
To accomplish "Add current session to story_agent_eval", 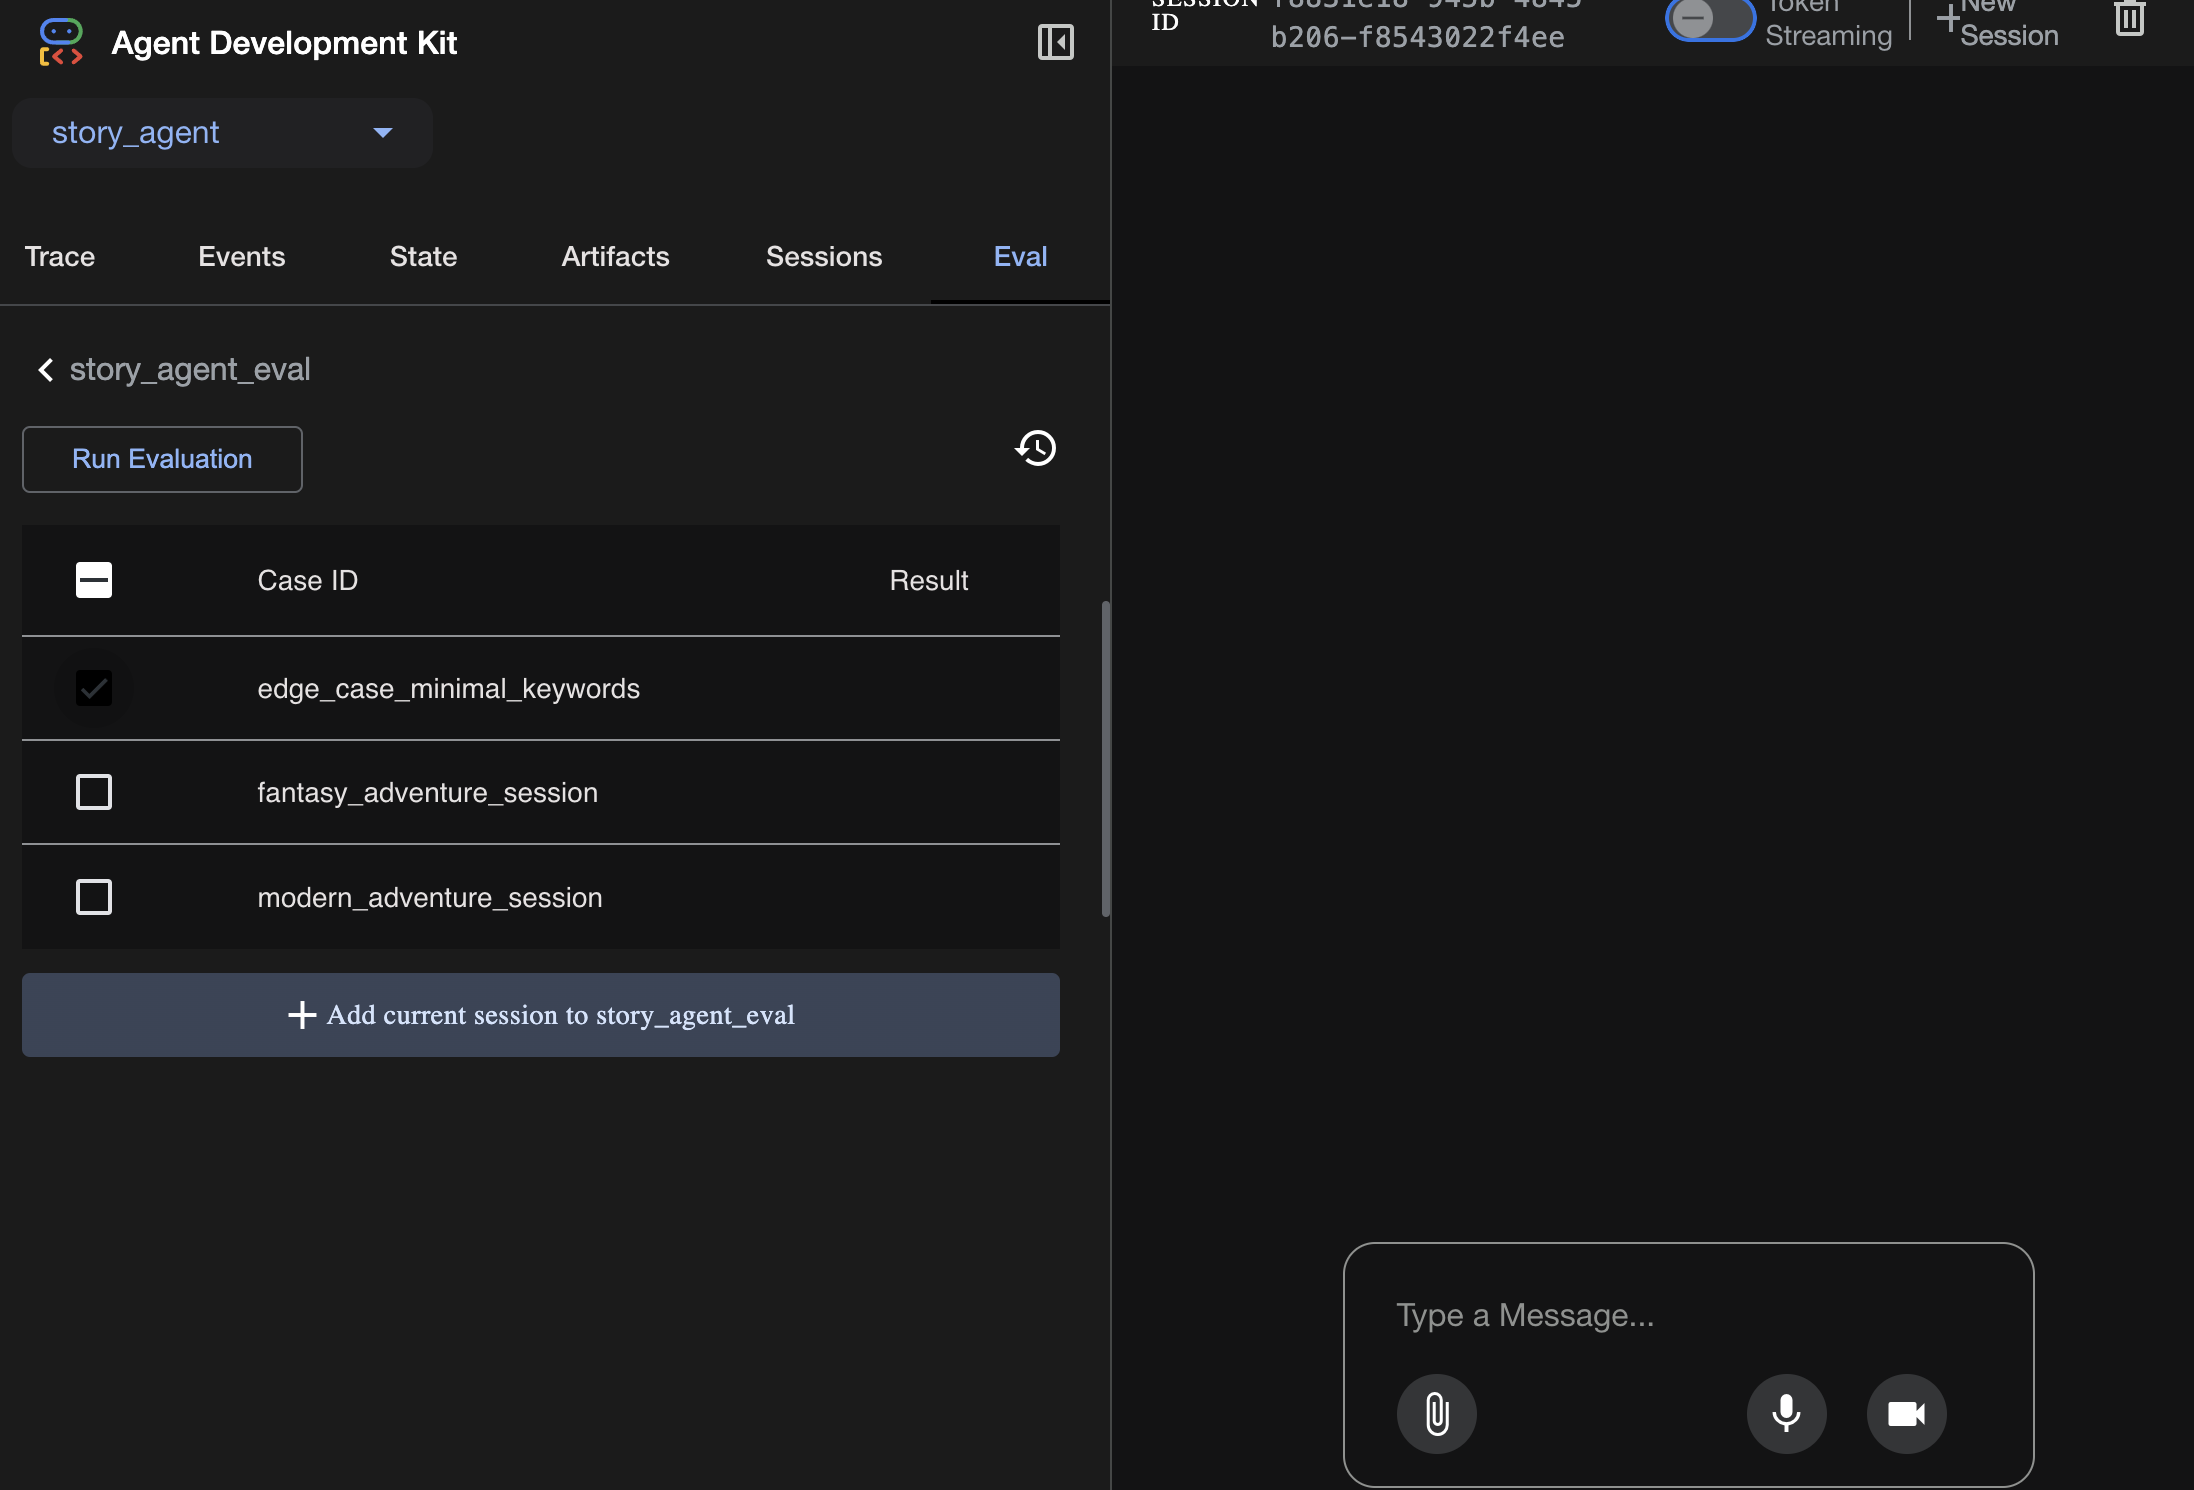I will point(540,1015).
